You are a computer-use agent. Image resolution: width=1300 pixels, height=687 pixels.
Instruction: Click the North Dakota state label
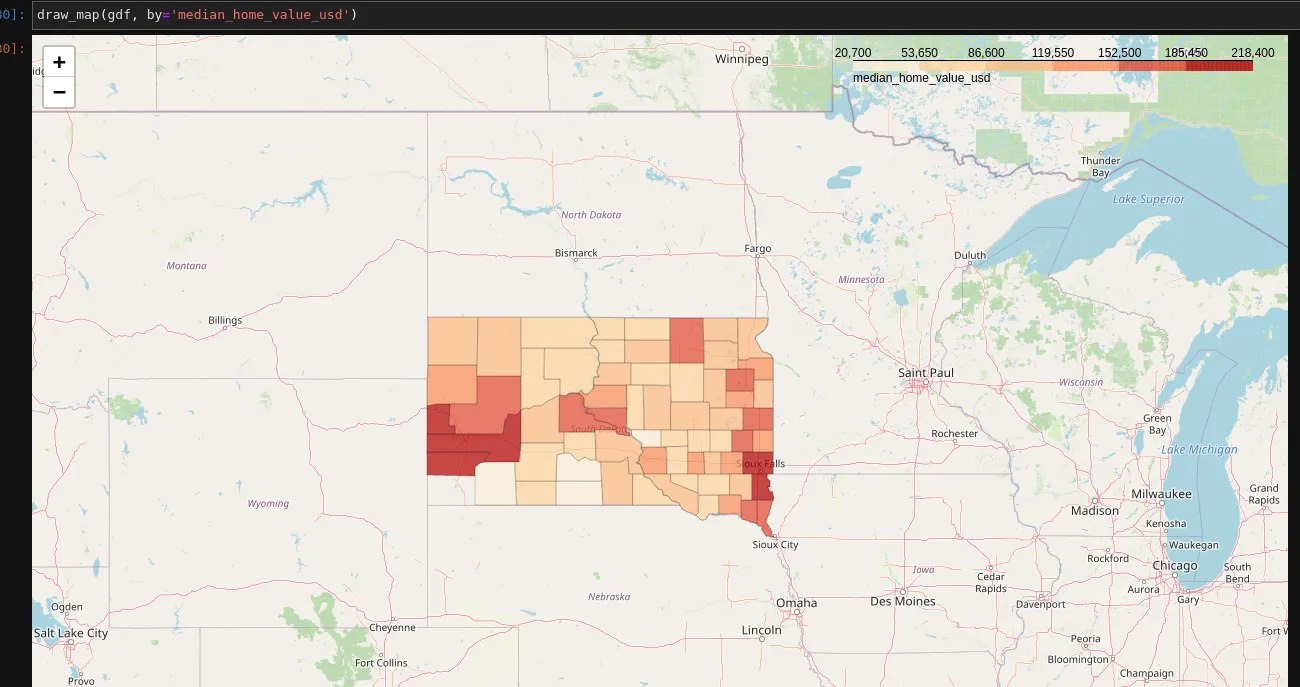click(x=590, y=215)
